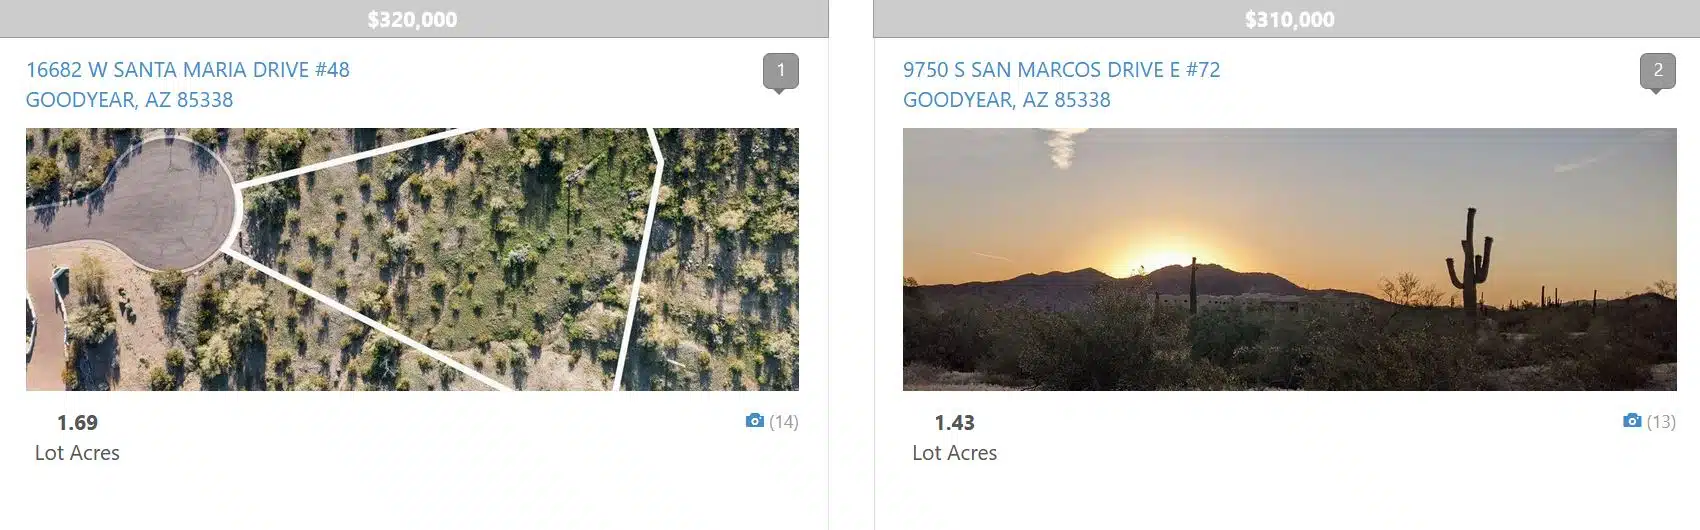1700x530 pixels.
Task: Click Lot Acres label below 1.43
Action: tap(955, 453)
